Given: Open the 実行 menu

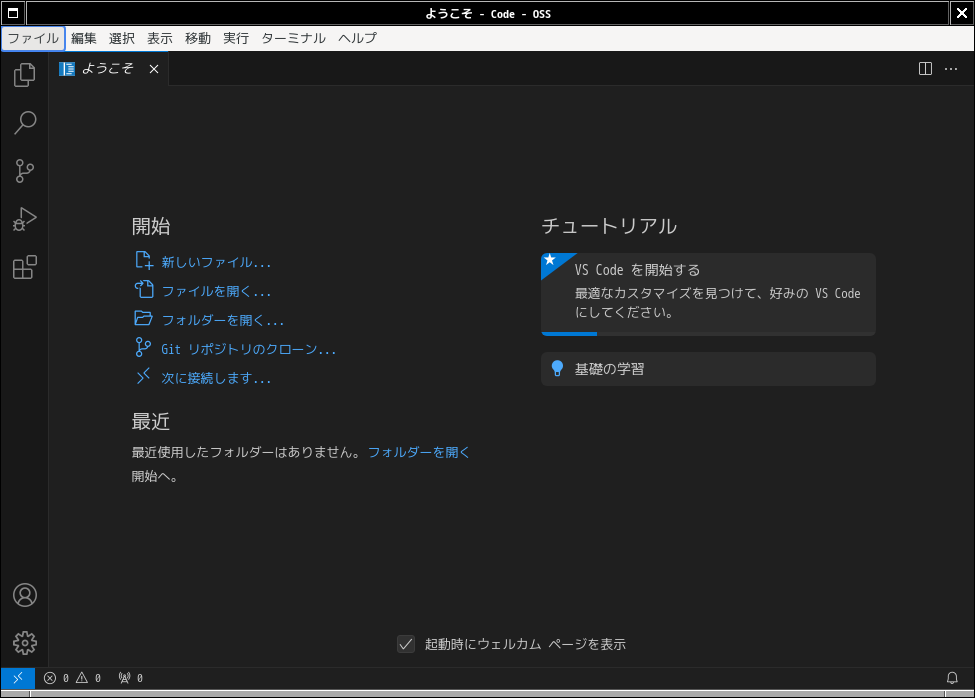Looking at the screenshot, I should point(236,38).
